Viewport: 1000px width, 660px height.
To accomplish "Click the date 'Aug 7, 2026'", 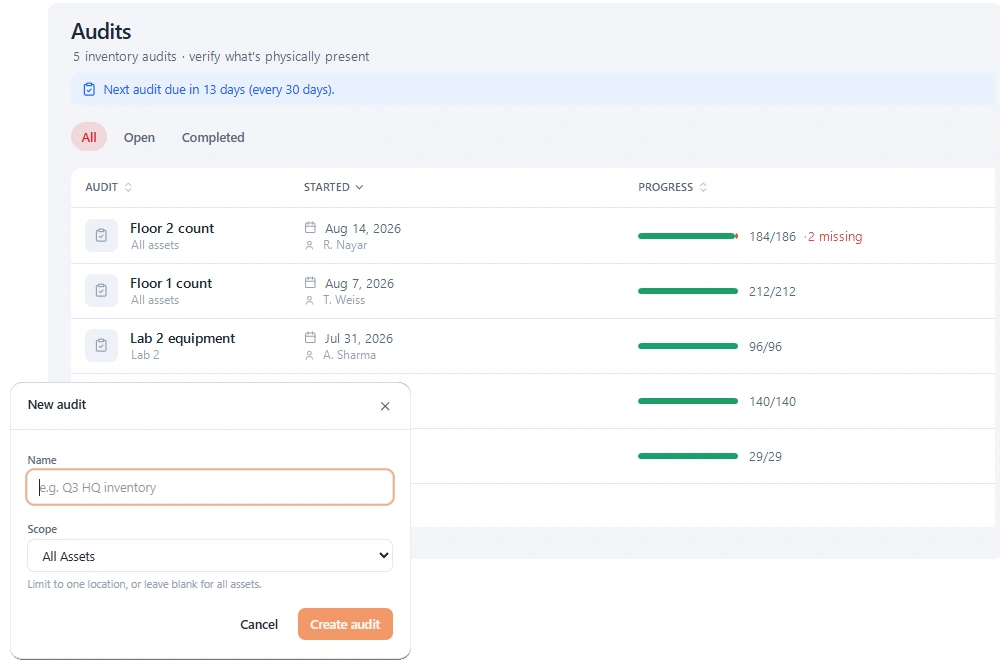I will click(x=359, y=283).
